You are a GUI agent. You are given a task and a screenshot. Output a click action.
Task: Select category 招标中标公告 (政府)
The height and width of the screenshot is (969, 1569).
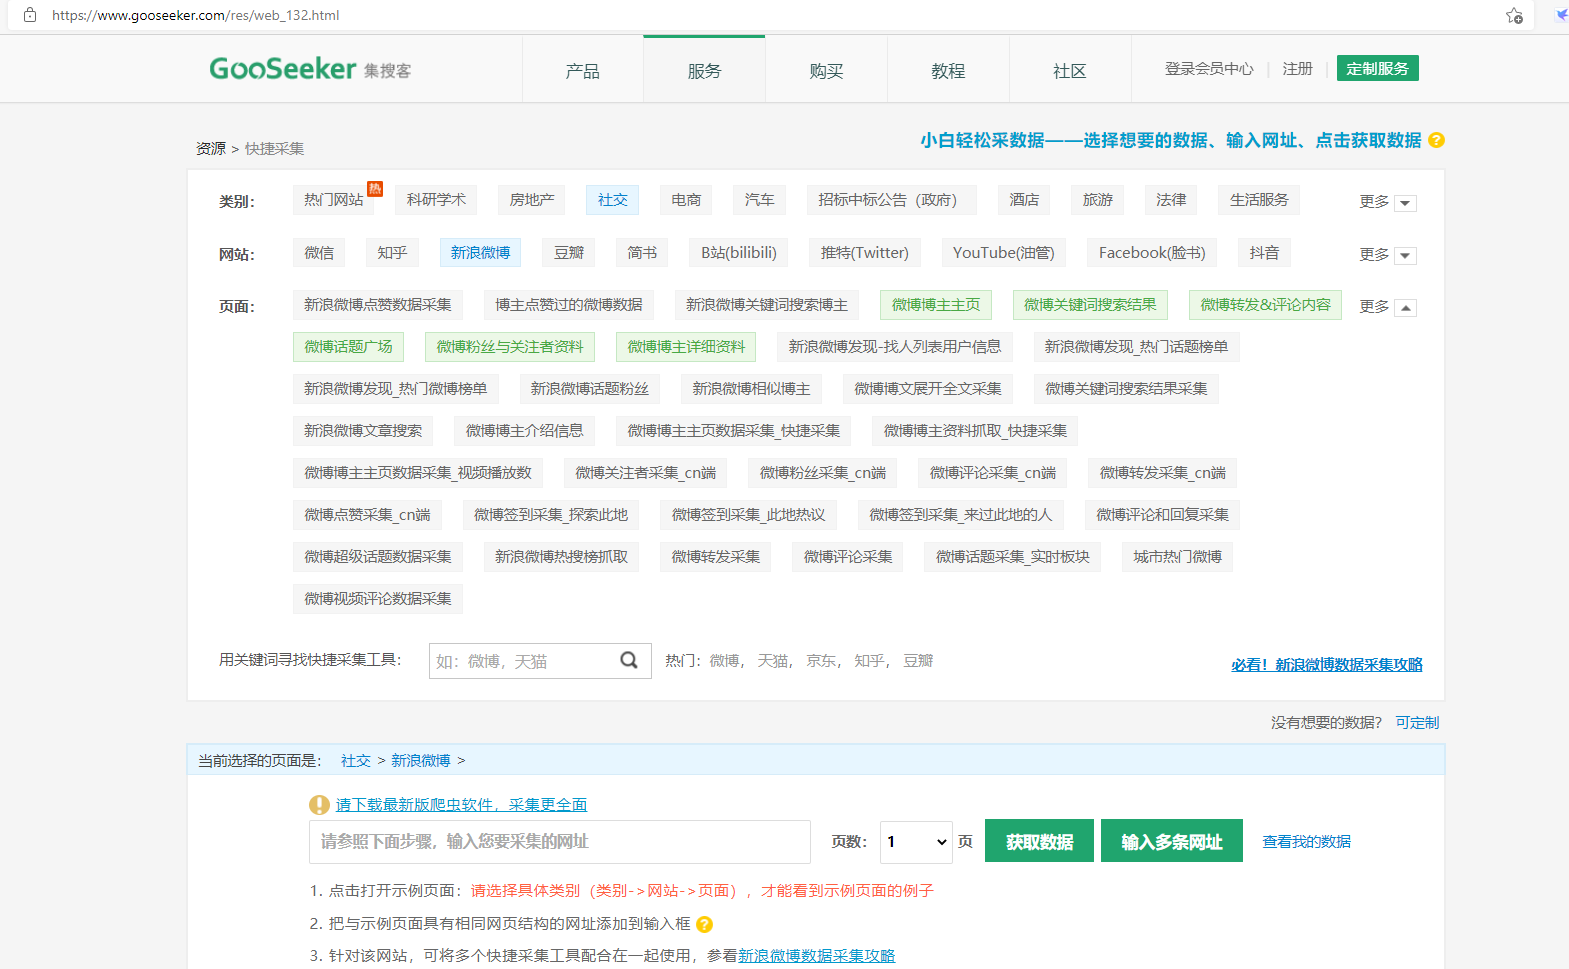point(892,200)
